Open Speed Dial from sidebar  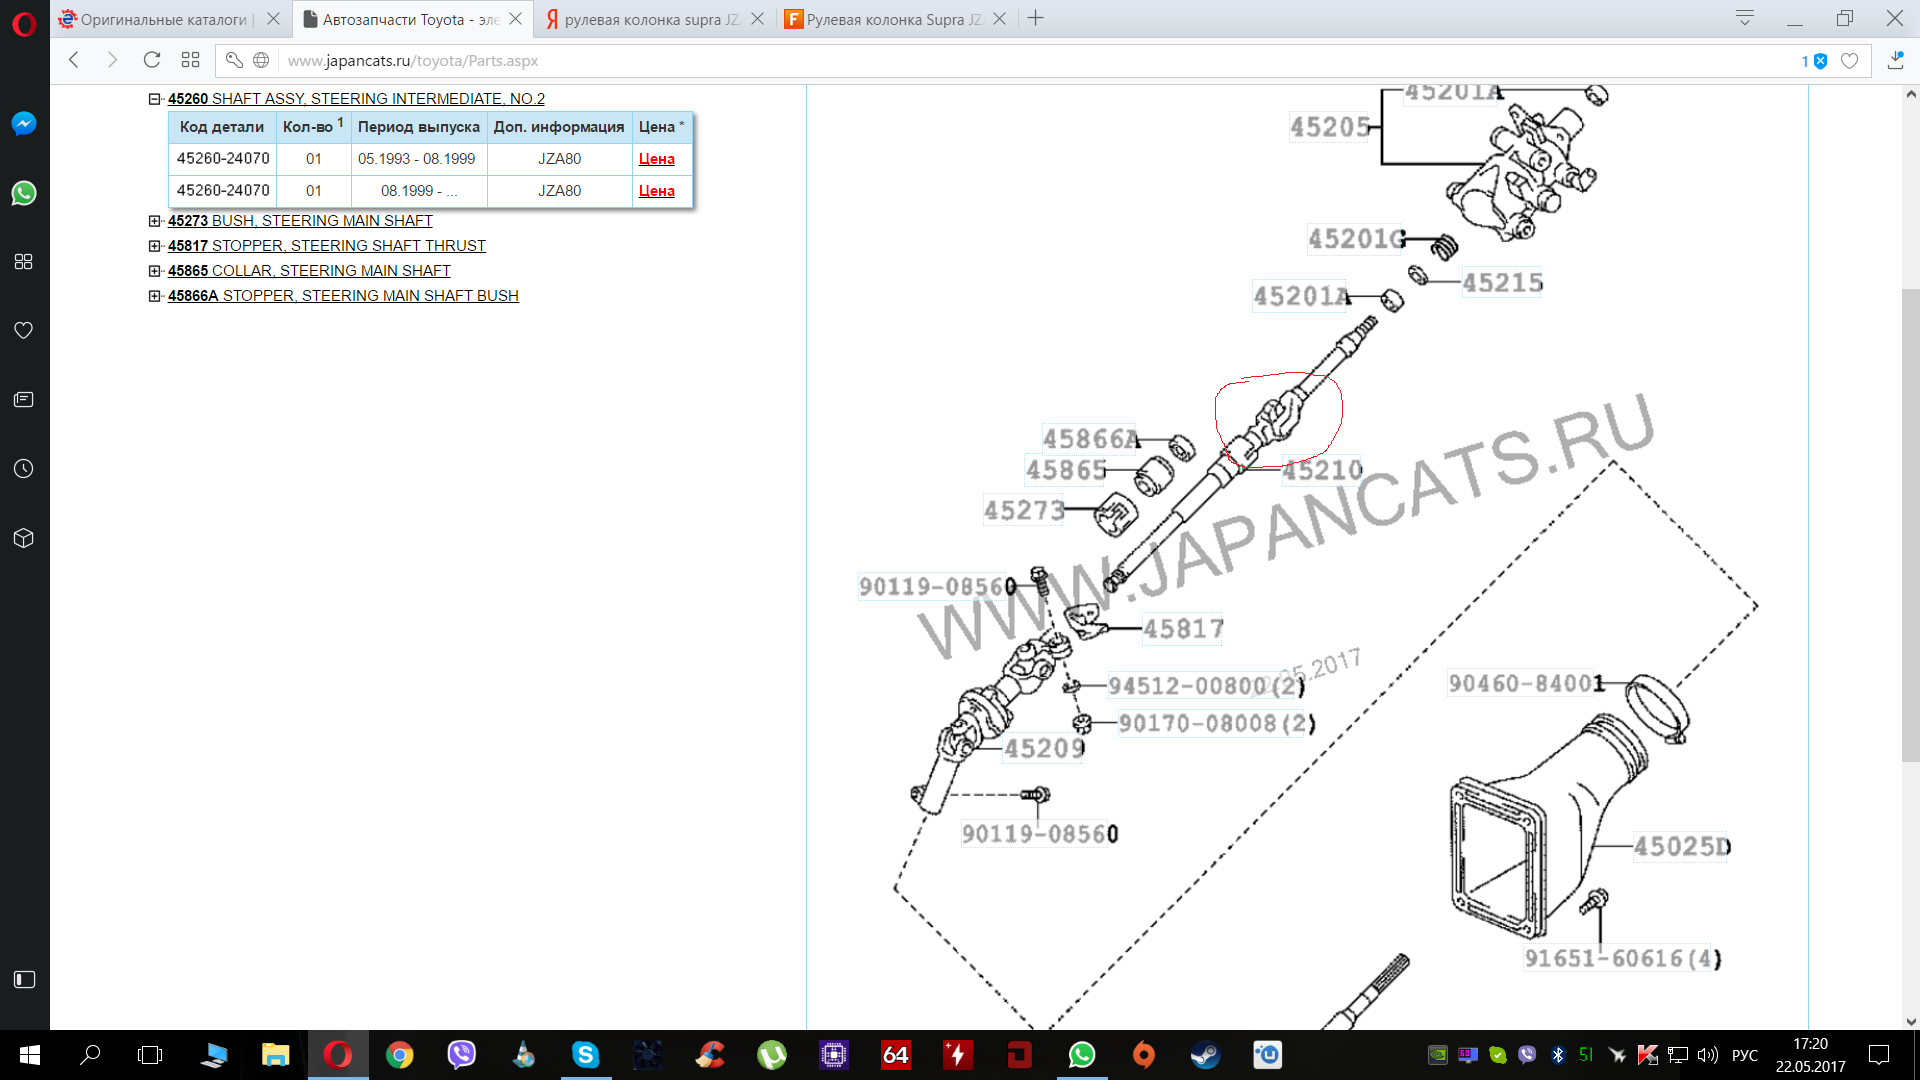pyautogui.click(x=24, y=262)
